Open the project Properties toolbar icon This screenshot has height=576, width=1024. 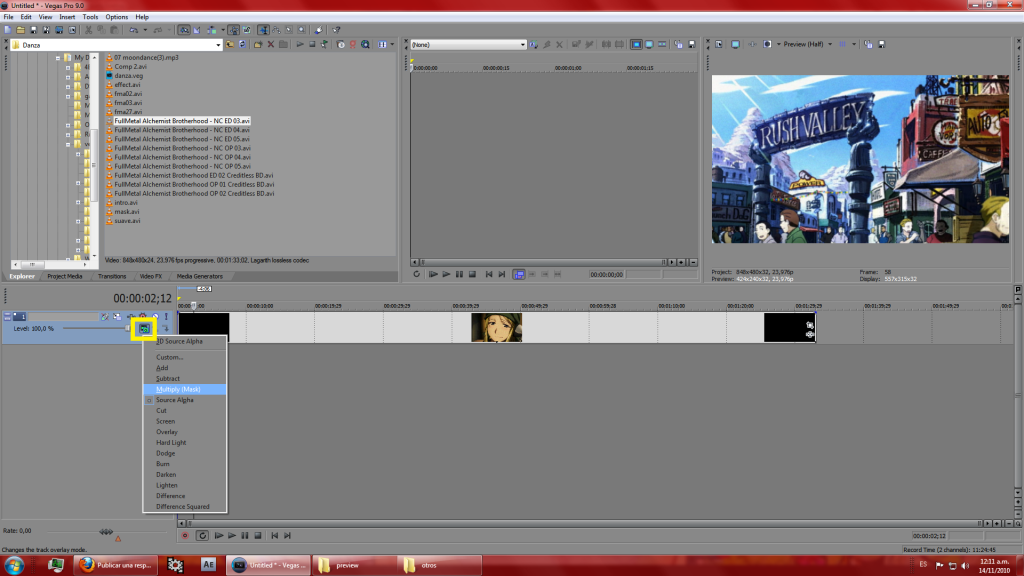(72, 30)
